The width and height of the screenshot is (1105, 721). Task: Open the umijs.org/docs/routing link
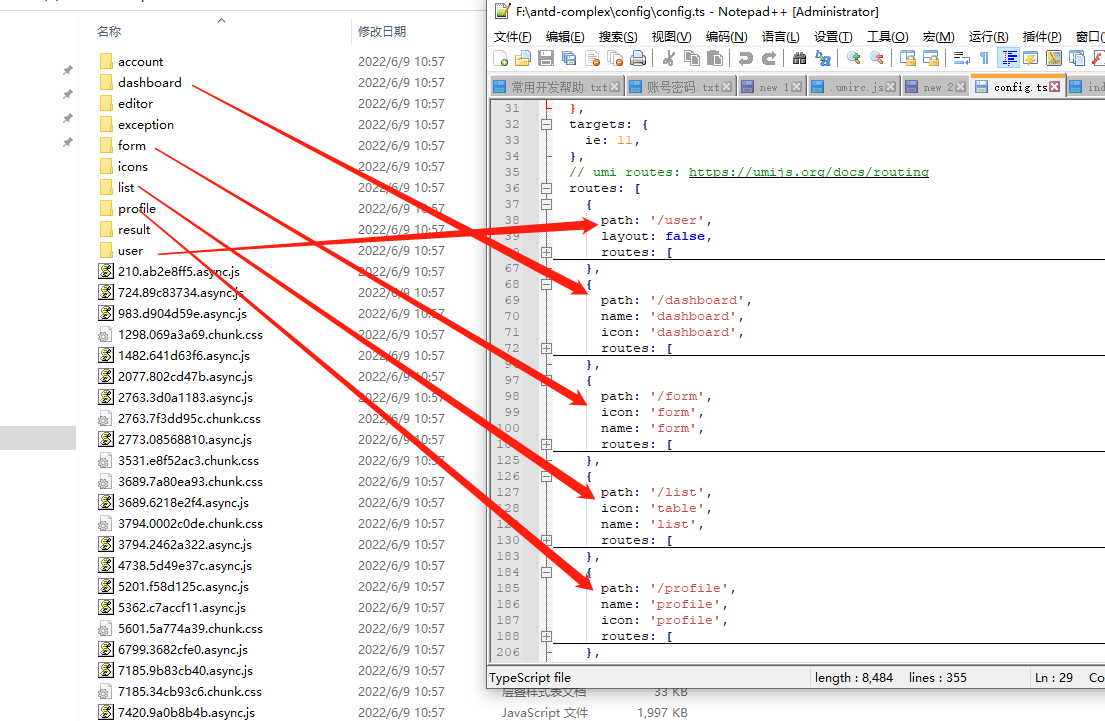808,172
